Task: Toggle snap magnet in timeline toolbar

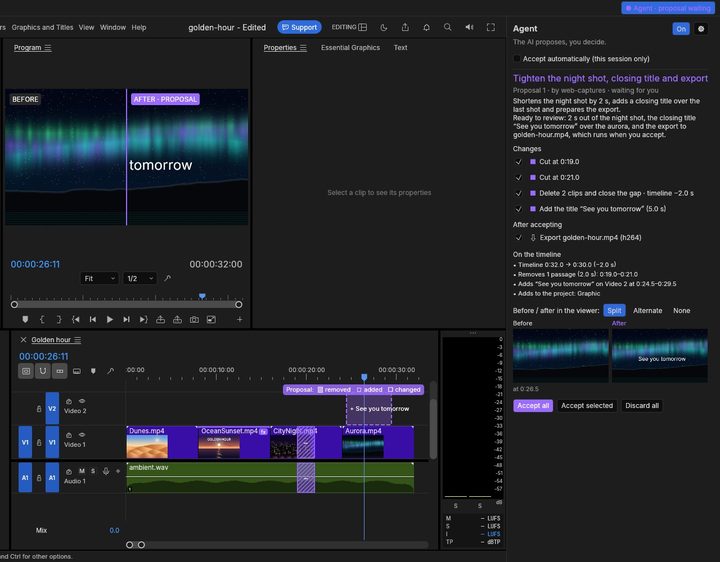Action: point(43,371)
